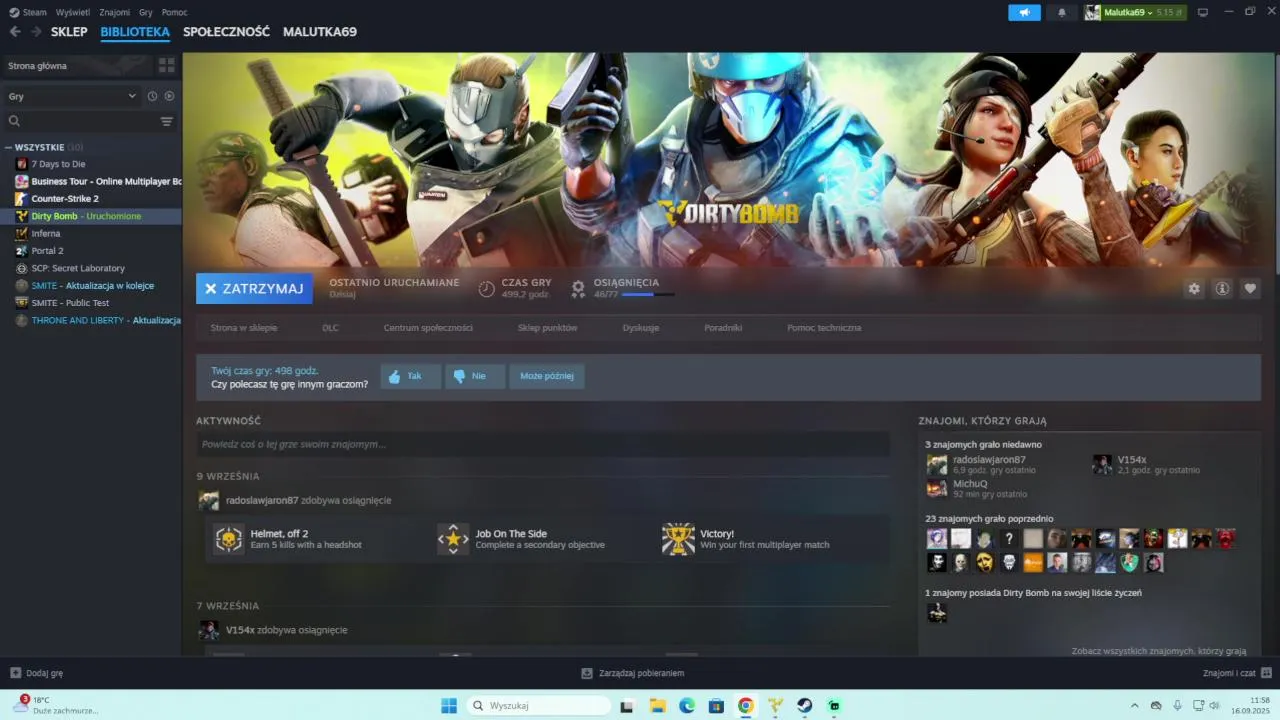Select 7 Days to Die in library
Image resolution: width=1280 pixels, height=720 pixels.
pyautogui.click(x=91, y=164)
